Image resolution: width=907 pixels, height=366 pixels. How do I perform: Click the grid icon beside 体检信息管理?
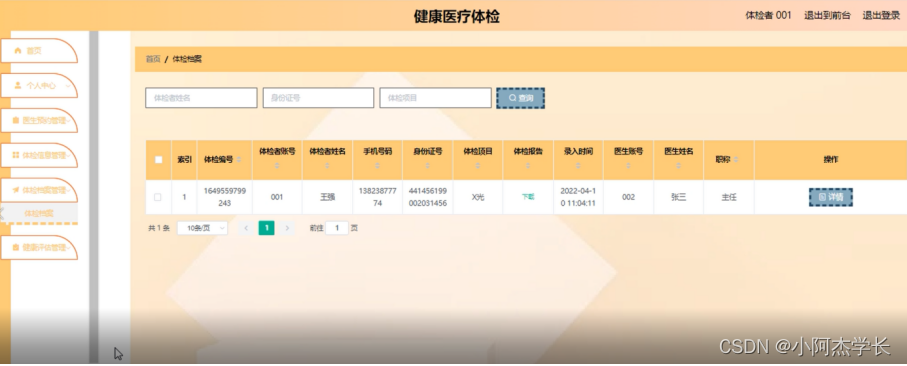pos(16,156)
